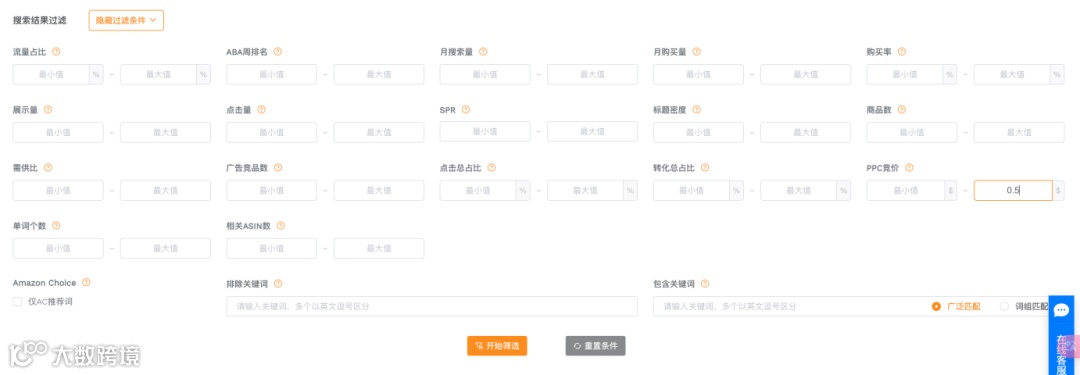Click help icon next to 包含关键词

click(705, 283)
